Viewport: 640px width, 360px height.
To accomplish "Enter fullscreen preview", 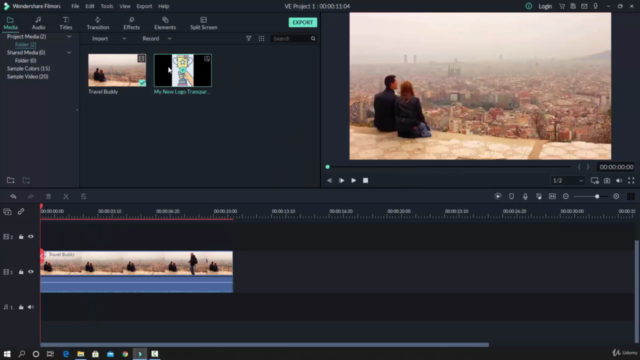I will [x=631, y=180].
